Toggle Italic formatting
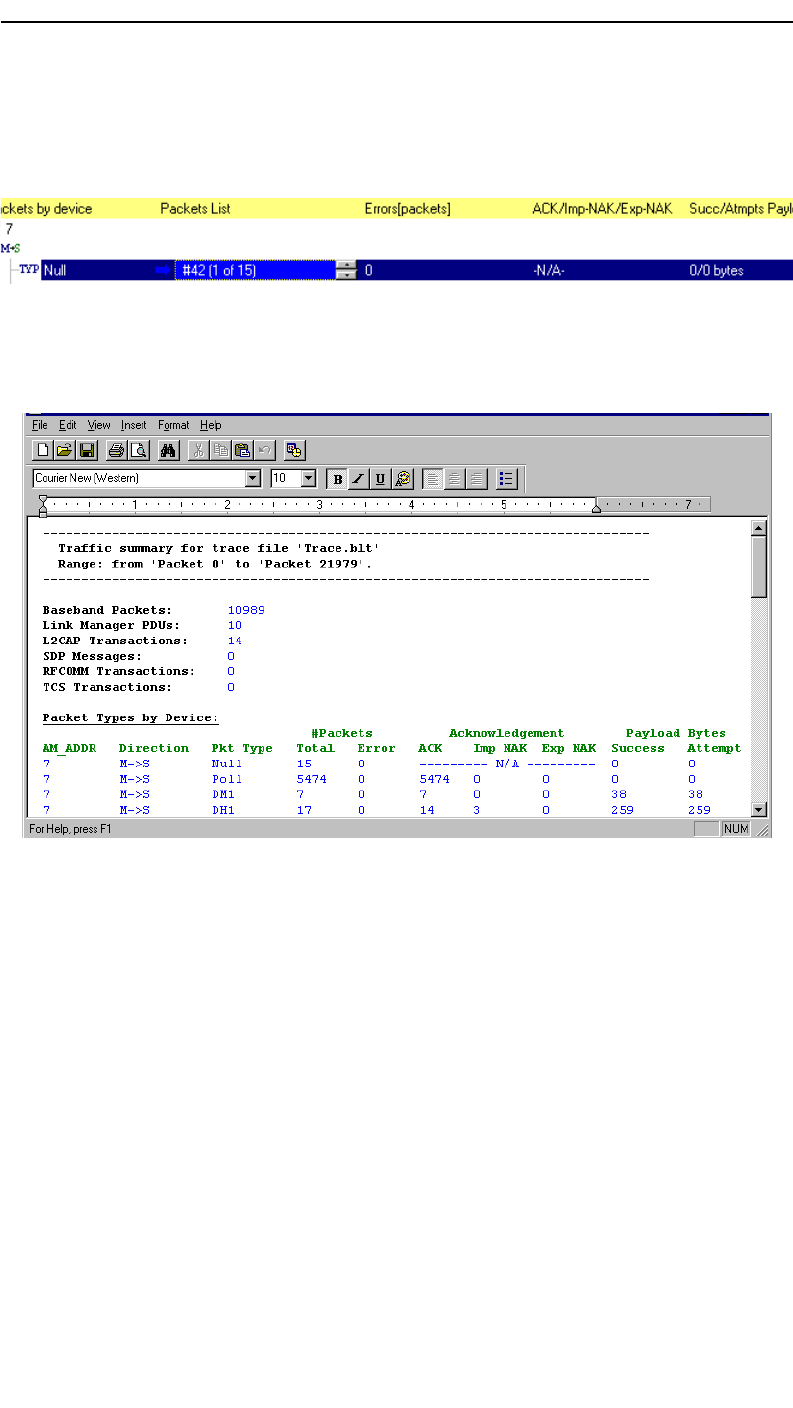 point(359,479)
